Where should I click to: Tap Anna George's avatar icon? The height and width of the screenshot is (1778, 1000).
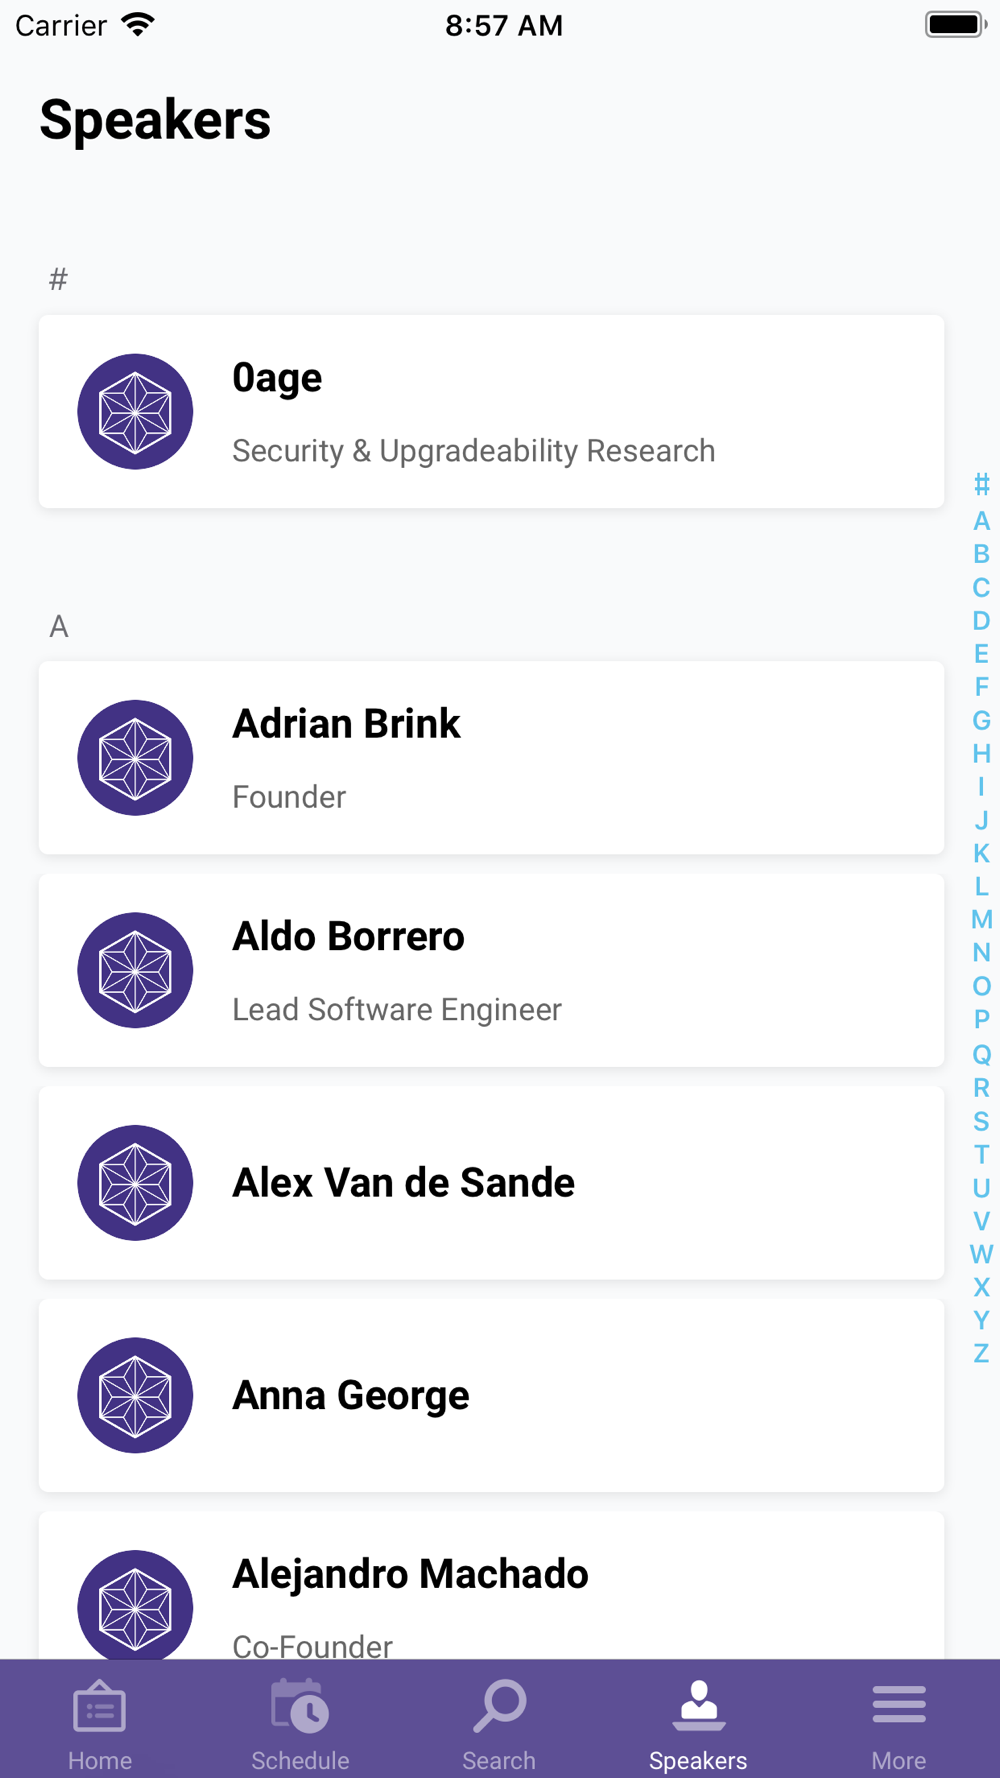tap(135, 1395)
